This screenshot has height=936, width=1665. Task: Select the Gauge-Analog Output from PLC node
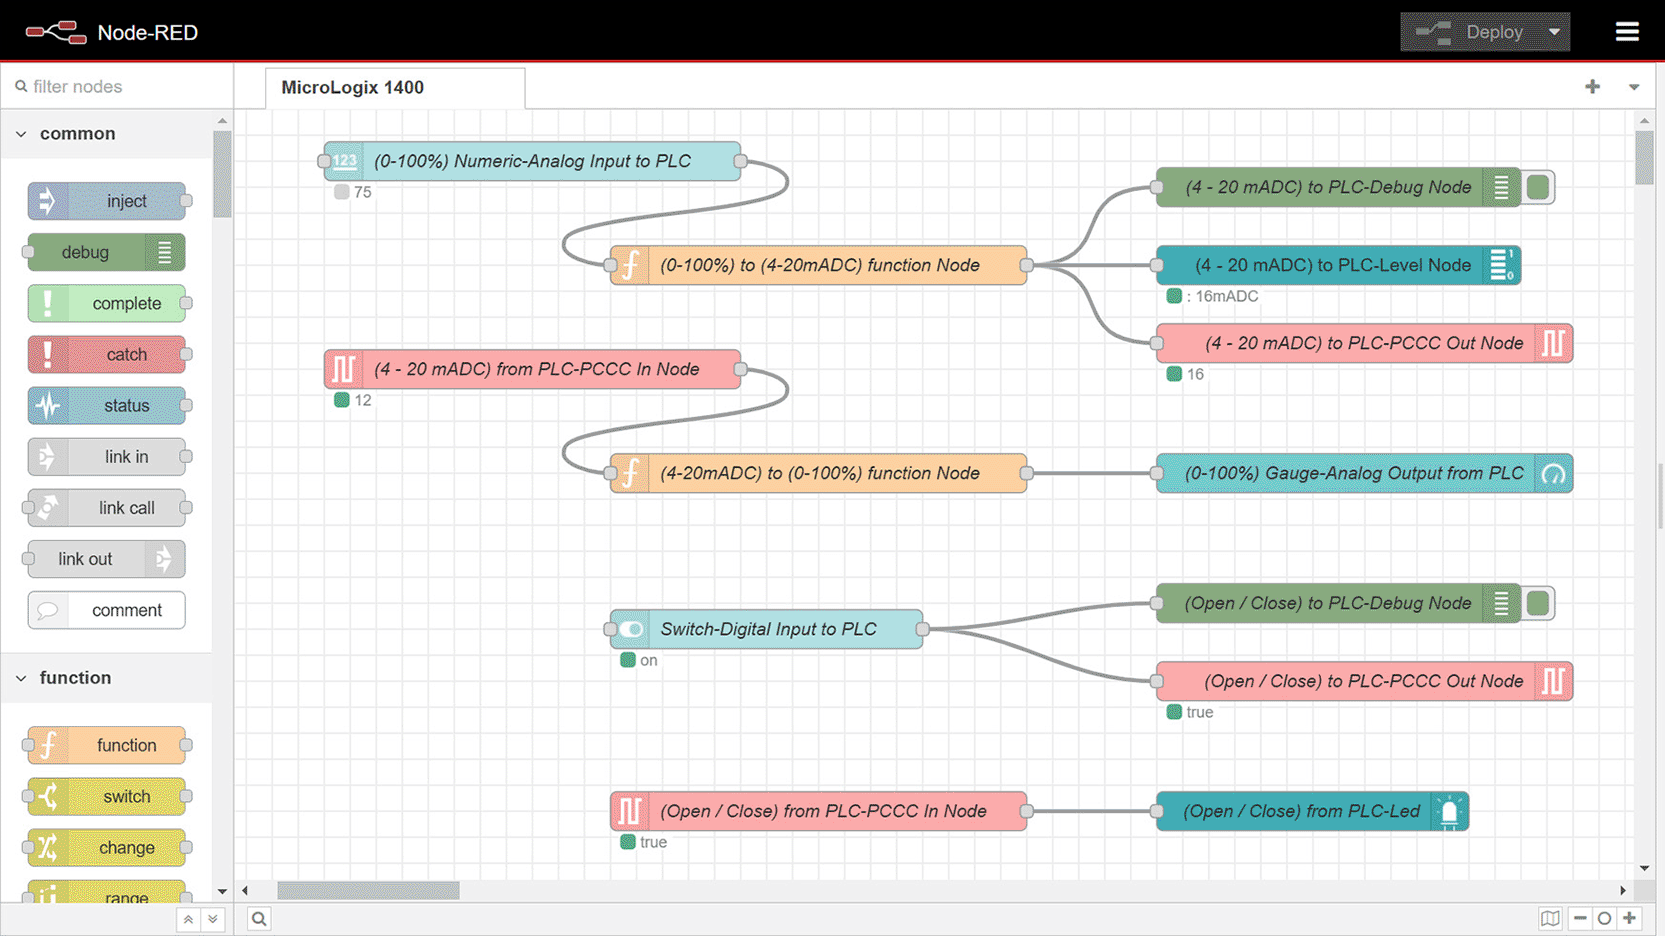point(1364,473)
